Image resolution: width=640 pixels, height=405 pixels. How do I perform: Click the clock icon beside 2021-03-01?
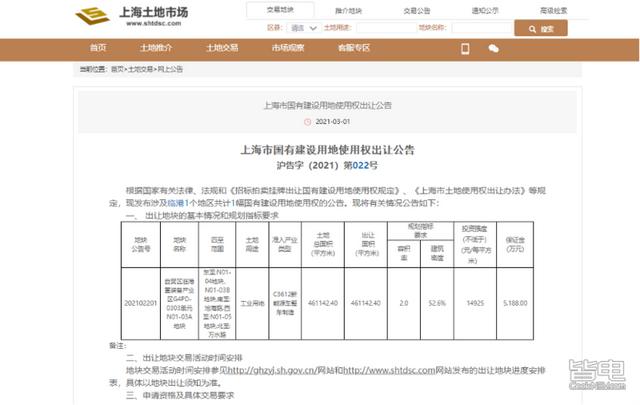307,122
